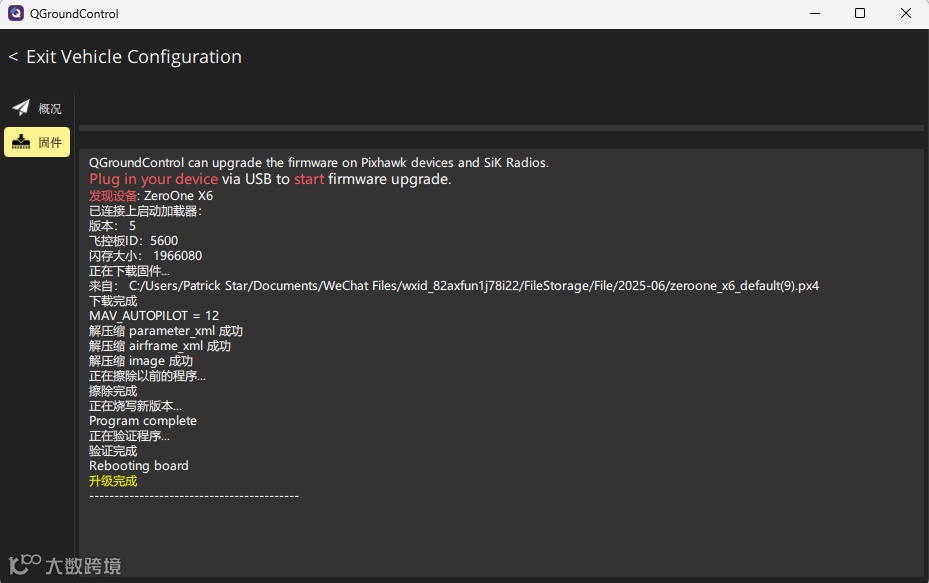Image resolution: width=929 pixels, height=583 pixels.
Task: Click the red 'Plug in your device' text
Action: [x=153, y=179]
